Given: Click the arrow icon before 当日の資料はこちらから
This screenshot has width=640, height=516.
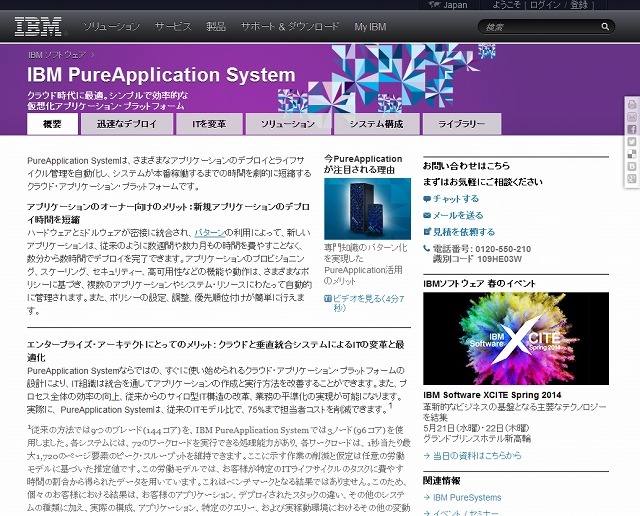Looking at the screenshot, I should [427, 456].
